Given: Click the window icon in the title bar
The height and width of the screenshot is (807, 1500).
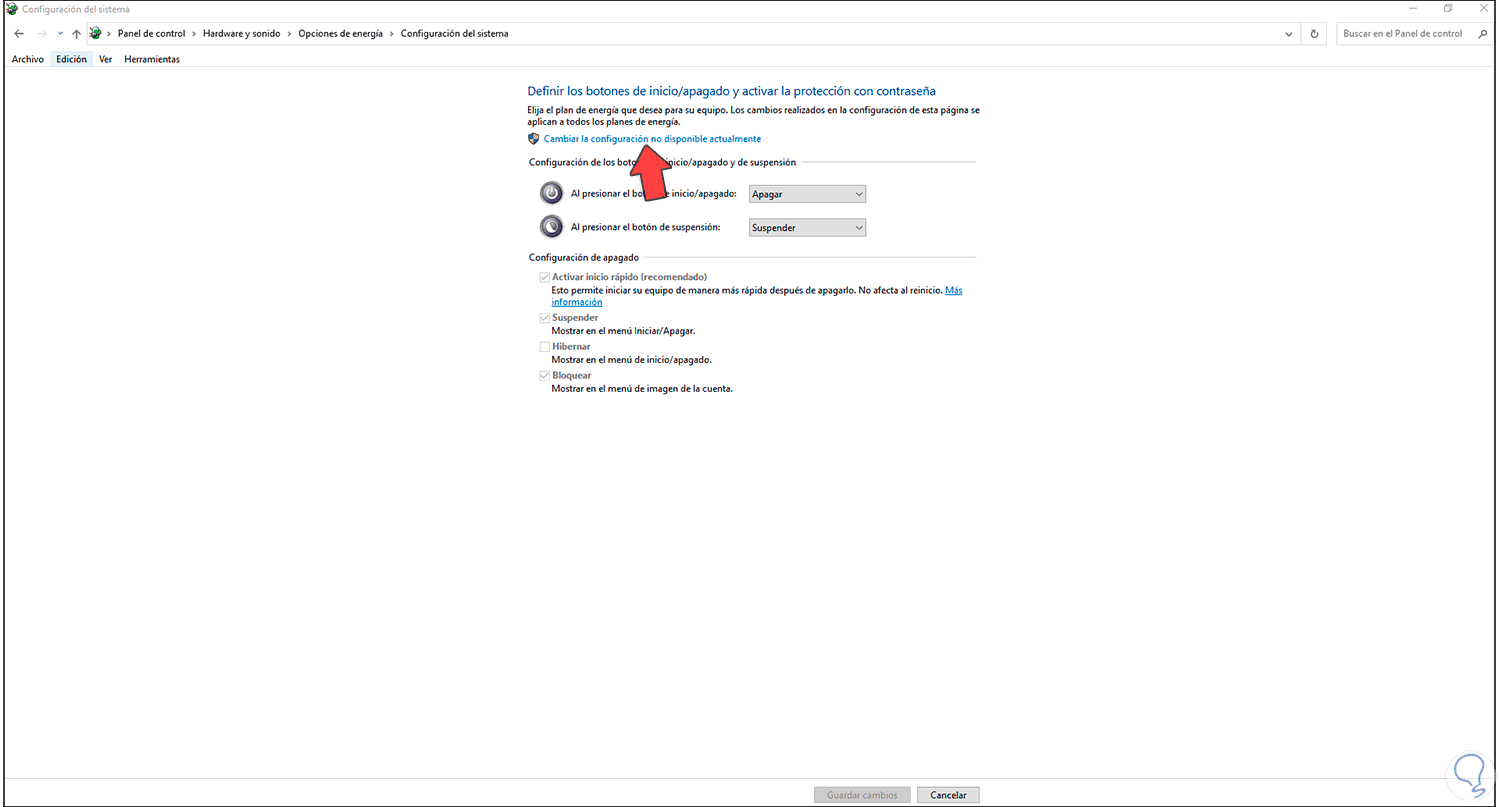Looking at the screenshot, I should click(x=12, y=9).
